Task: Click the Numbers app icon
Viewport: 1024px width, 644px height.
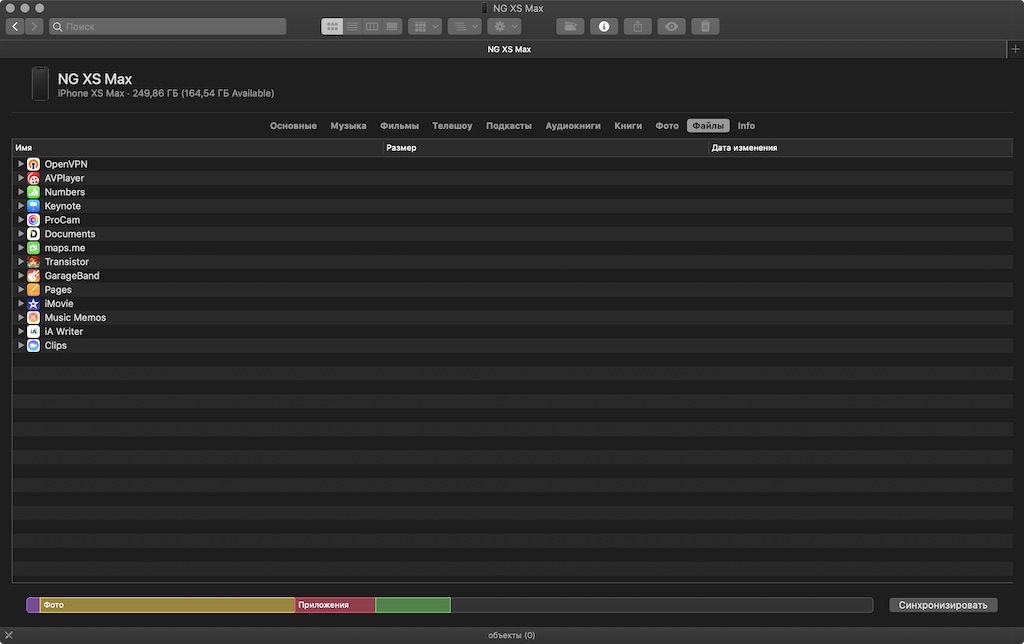Action: [x=33, y=192]
